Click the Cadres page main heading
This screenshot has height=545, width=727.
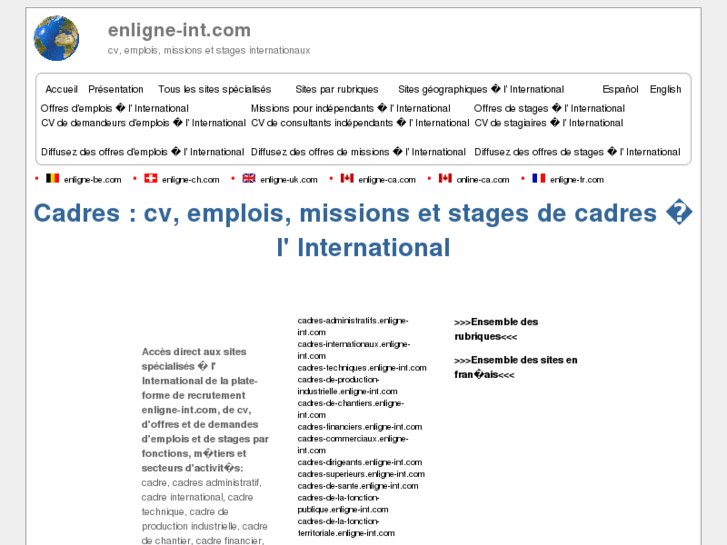(x=364, y=231)
